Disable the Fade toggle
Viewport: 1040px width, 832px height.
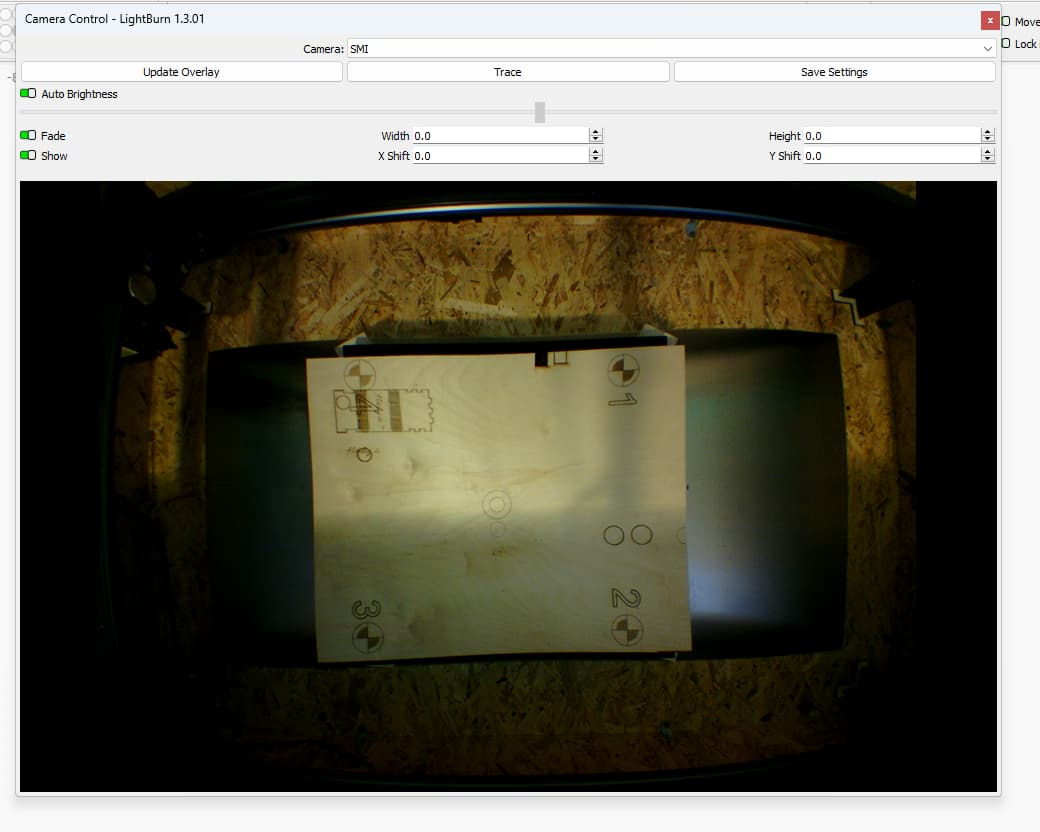pyautogui.click(x=28, y=135)
